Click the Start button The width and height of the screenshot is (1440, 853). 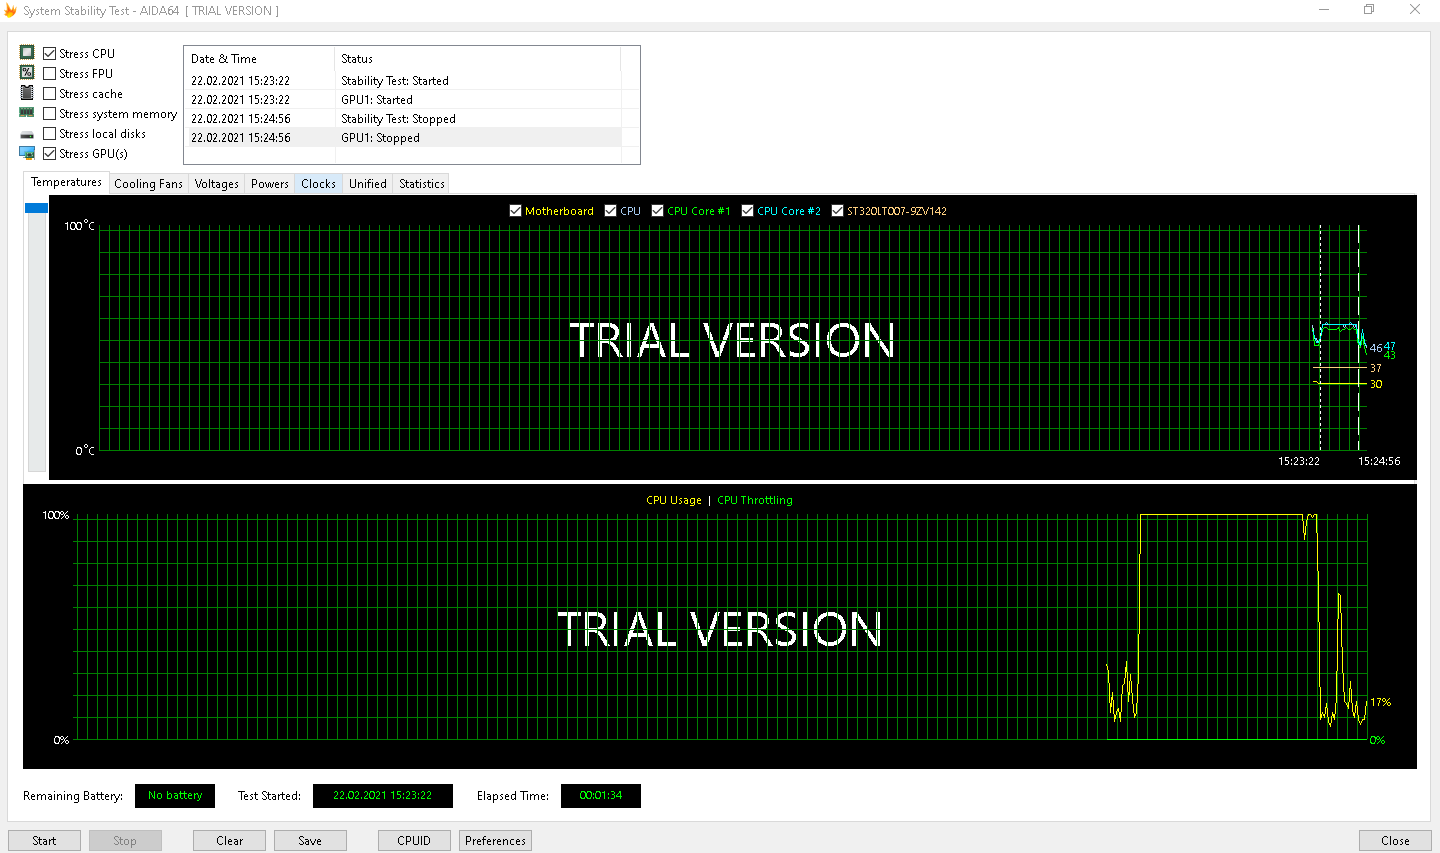coord(44,841)
